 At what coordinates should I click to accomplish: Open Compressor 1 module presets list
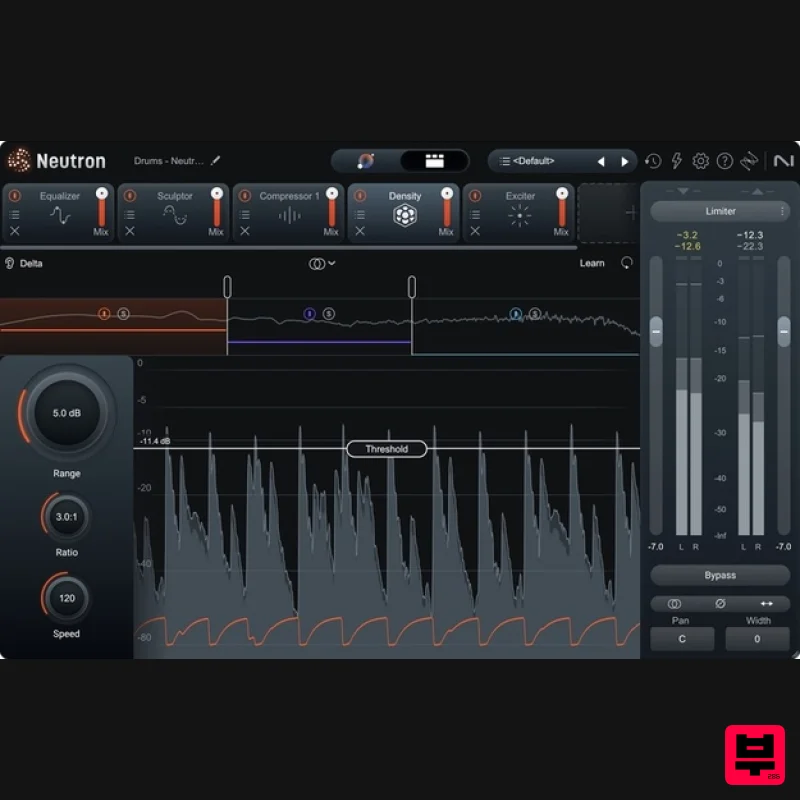point(245,214)
